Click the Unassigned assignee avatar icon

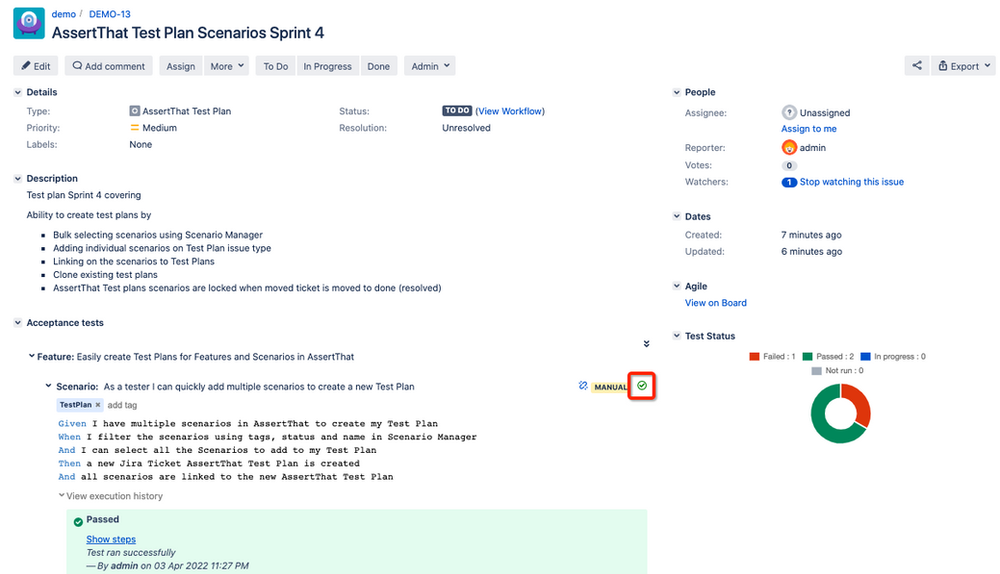tap(789, 113)
